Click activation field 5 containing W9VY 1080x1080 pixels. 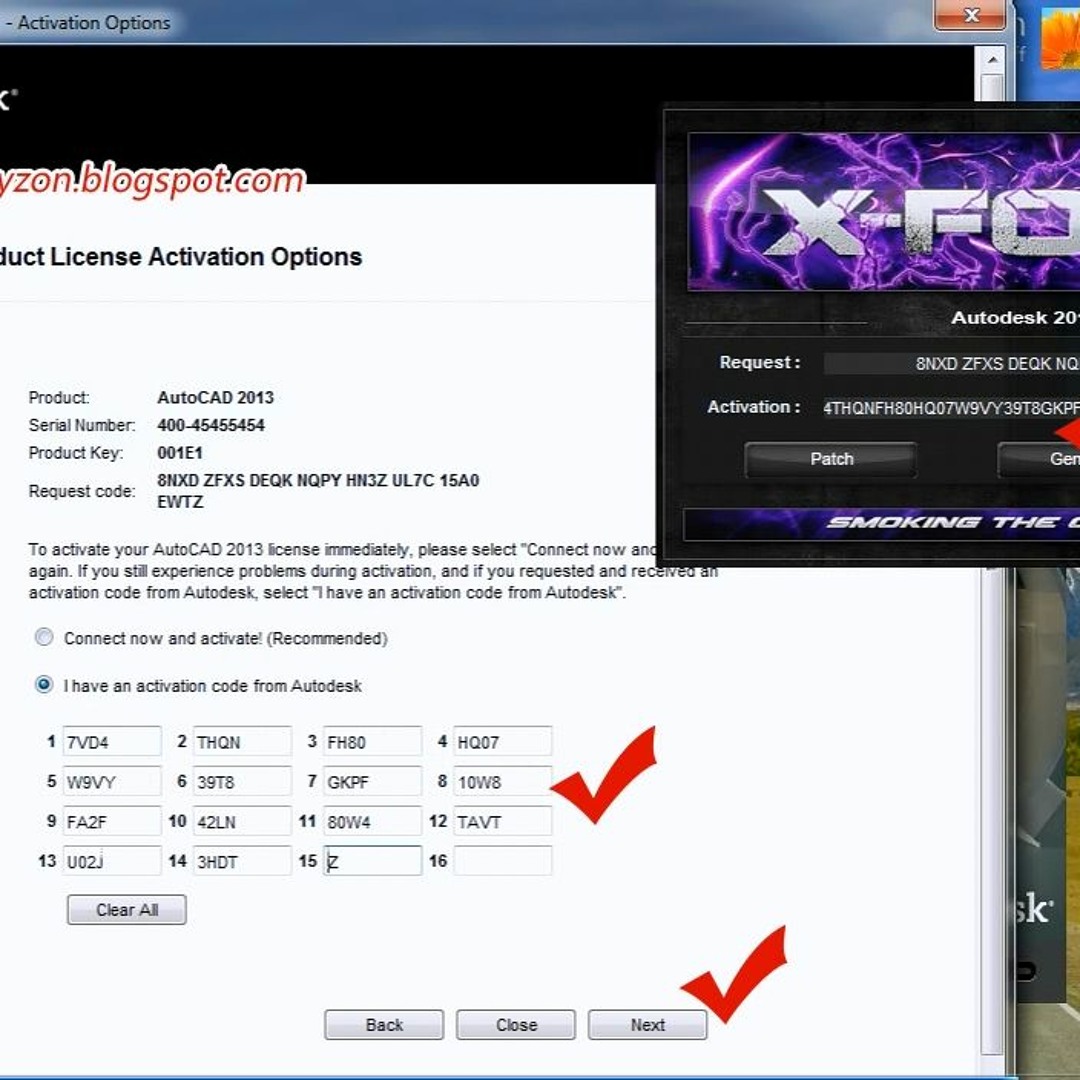tap(111, 782)
